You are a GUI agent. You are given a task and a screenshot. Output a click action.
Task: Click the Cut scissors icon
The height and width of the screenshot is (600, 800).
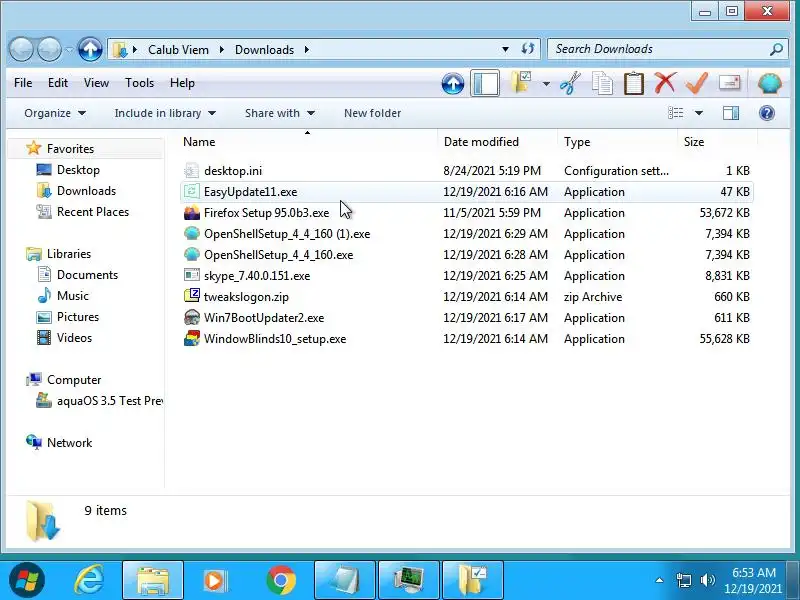[x=570, y=83]
